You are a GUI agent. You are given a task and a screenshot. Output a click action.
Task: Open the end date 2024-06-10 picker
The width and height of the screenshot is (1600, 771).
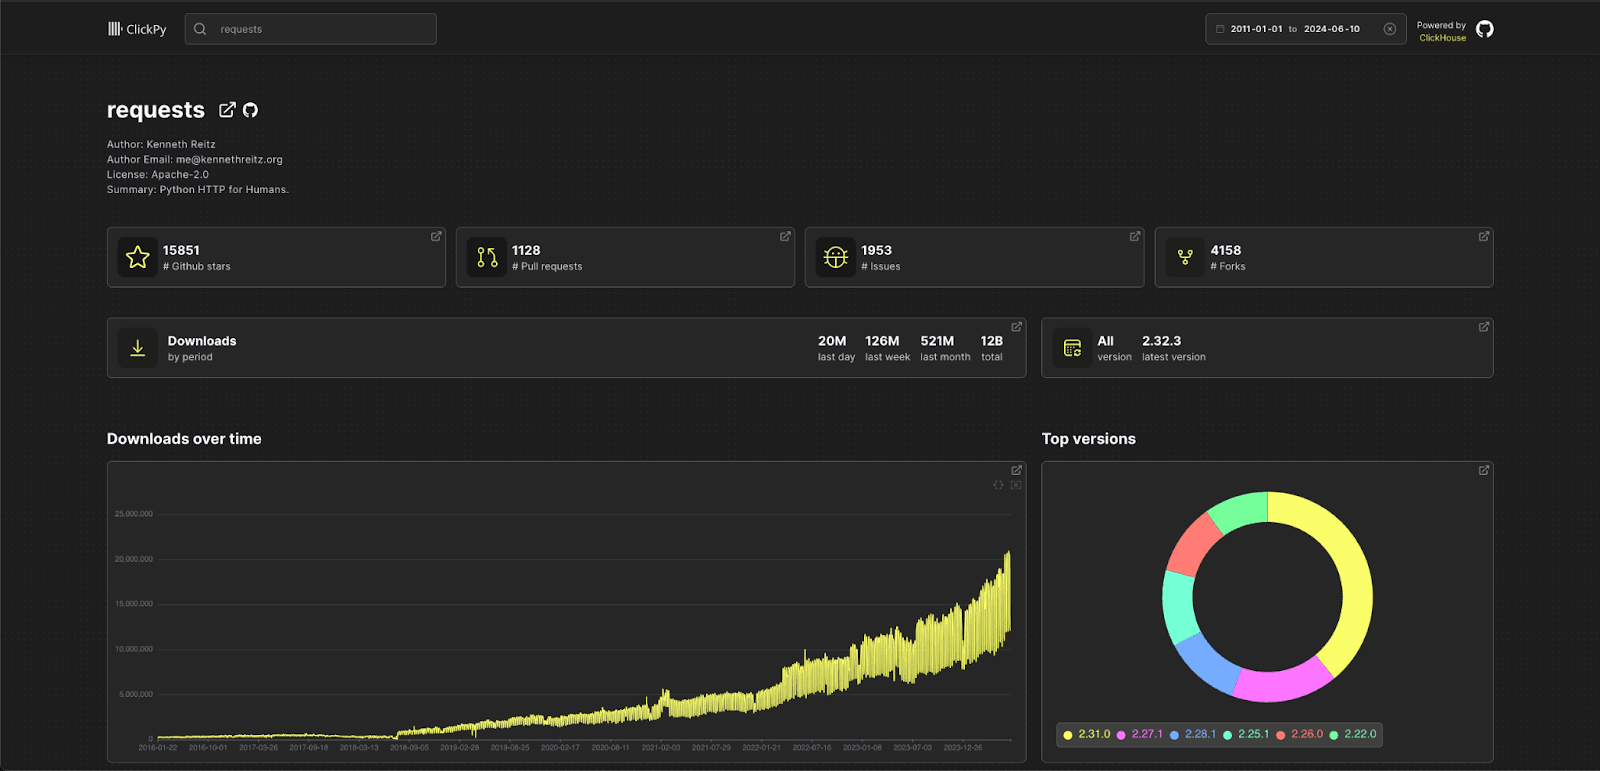pos(1331,29)
